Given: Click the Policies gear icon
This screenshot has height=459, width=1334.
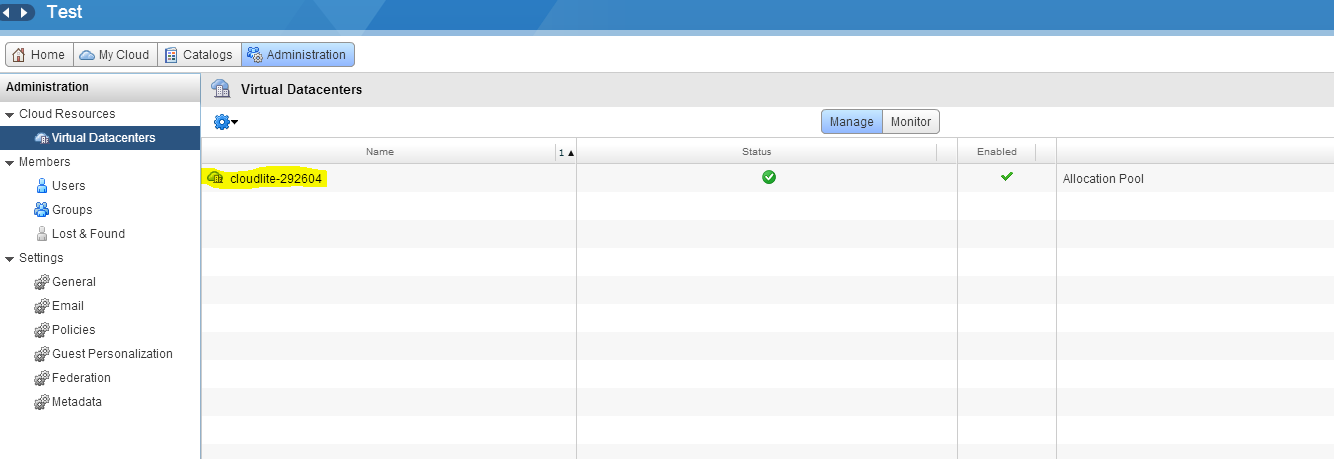Looking at the screenshot, I should click(41, 330).
